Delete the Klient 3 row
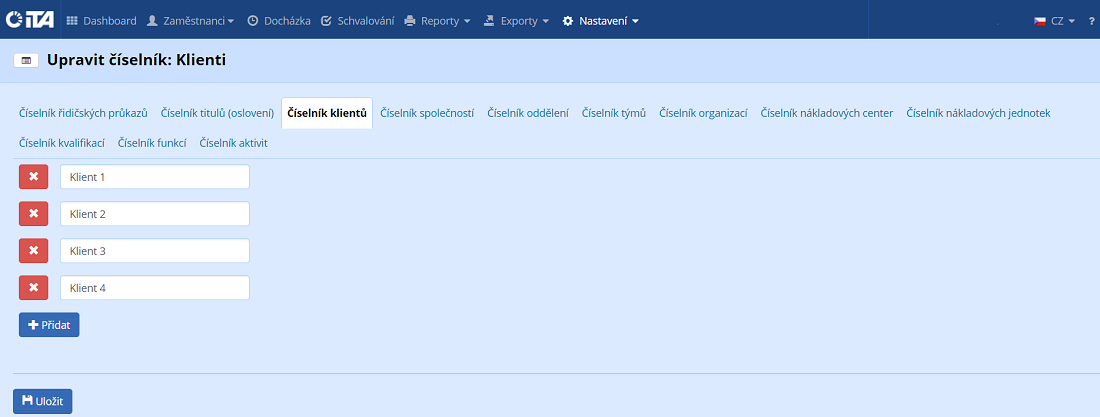 pyautogui.click(x=34, y=251)
